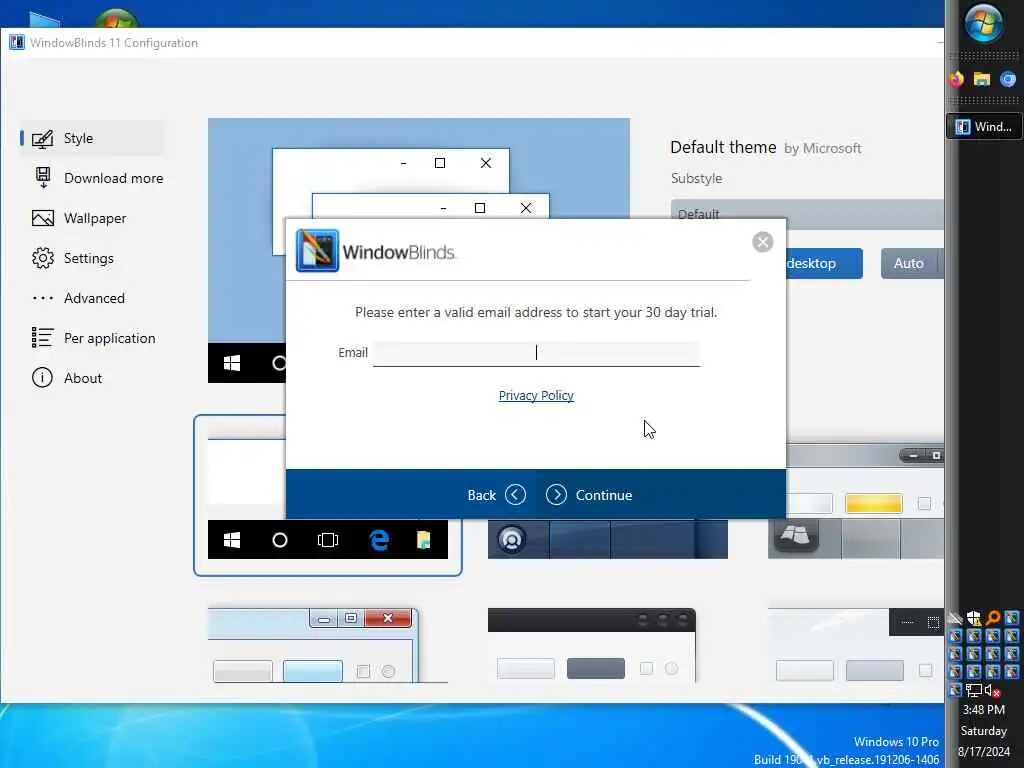The width and height of the screenshot is (1024, 768).
Task: Open the Substyle Default dropdown
Action: (x=807, y=213)
